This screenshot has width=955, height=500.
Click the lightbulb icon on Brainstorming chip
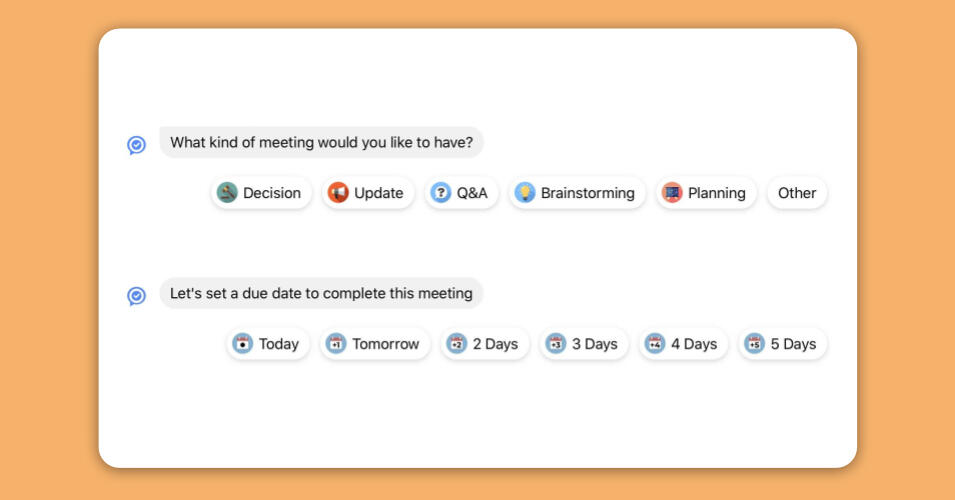pyautogui.click(x=525, y=193)
